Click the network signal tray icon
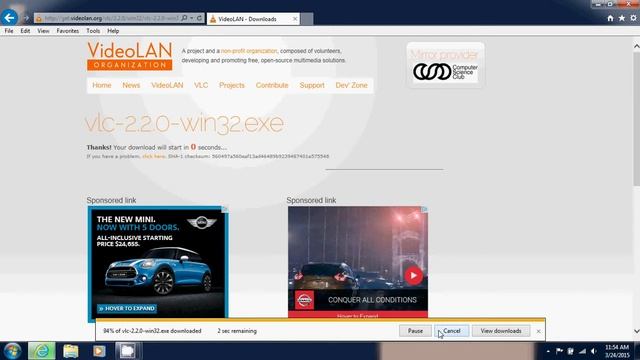 click(582, 351)
